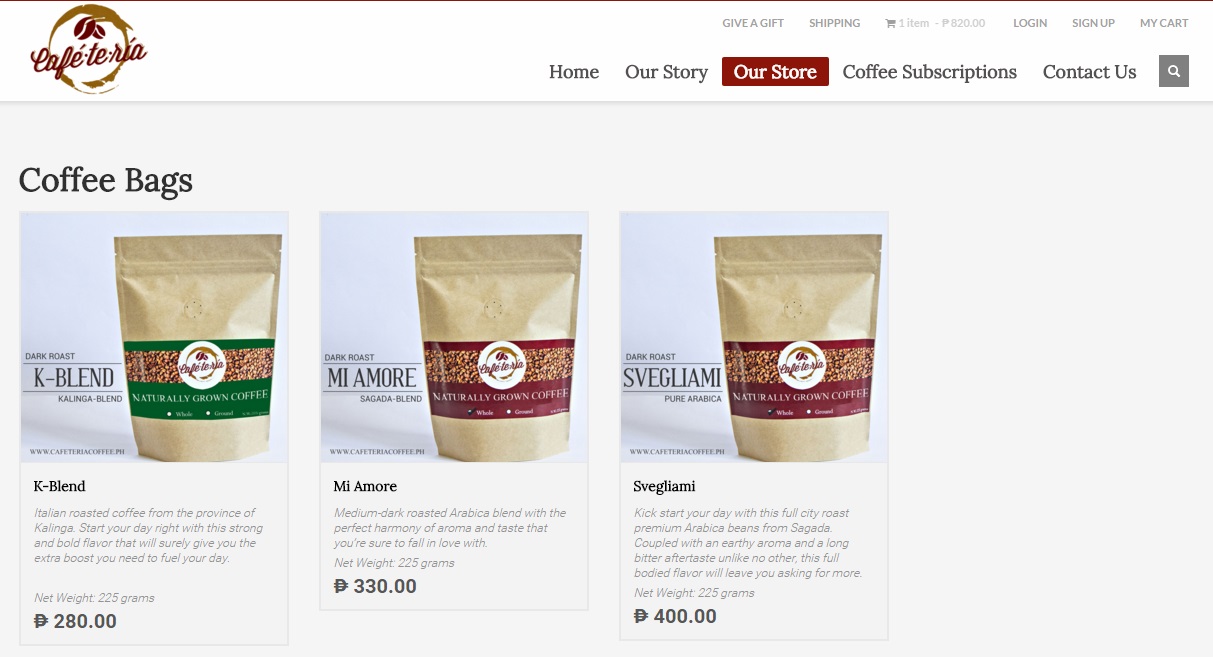The width and height of the screenshot is (1213, 657).
Task: Click the Svegliami product title
Action: [x=664, y=487]
